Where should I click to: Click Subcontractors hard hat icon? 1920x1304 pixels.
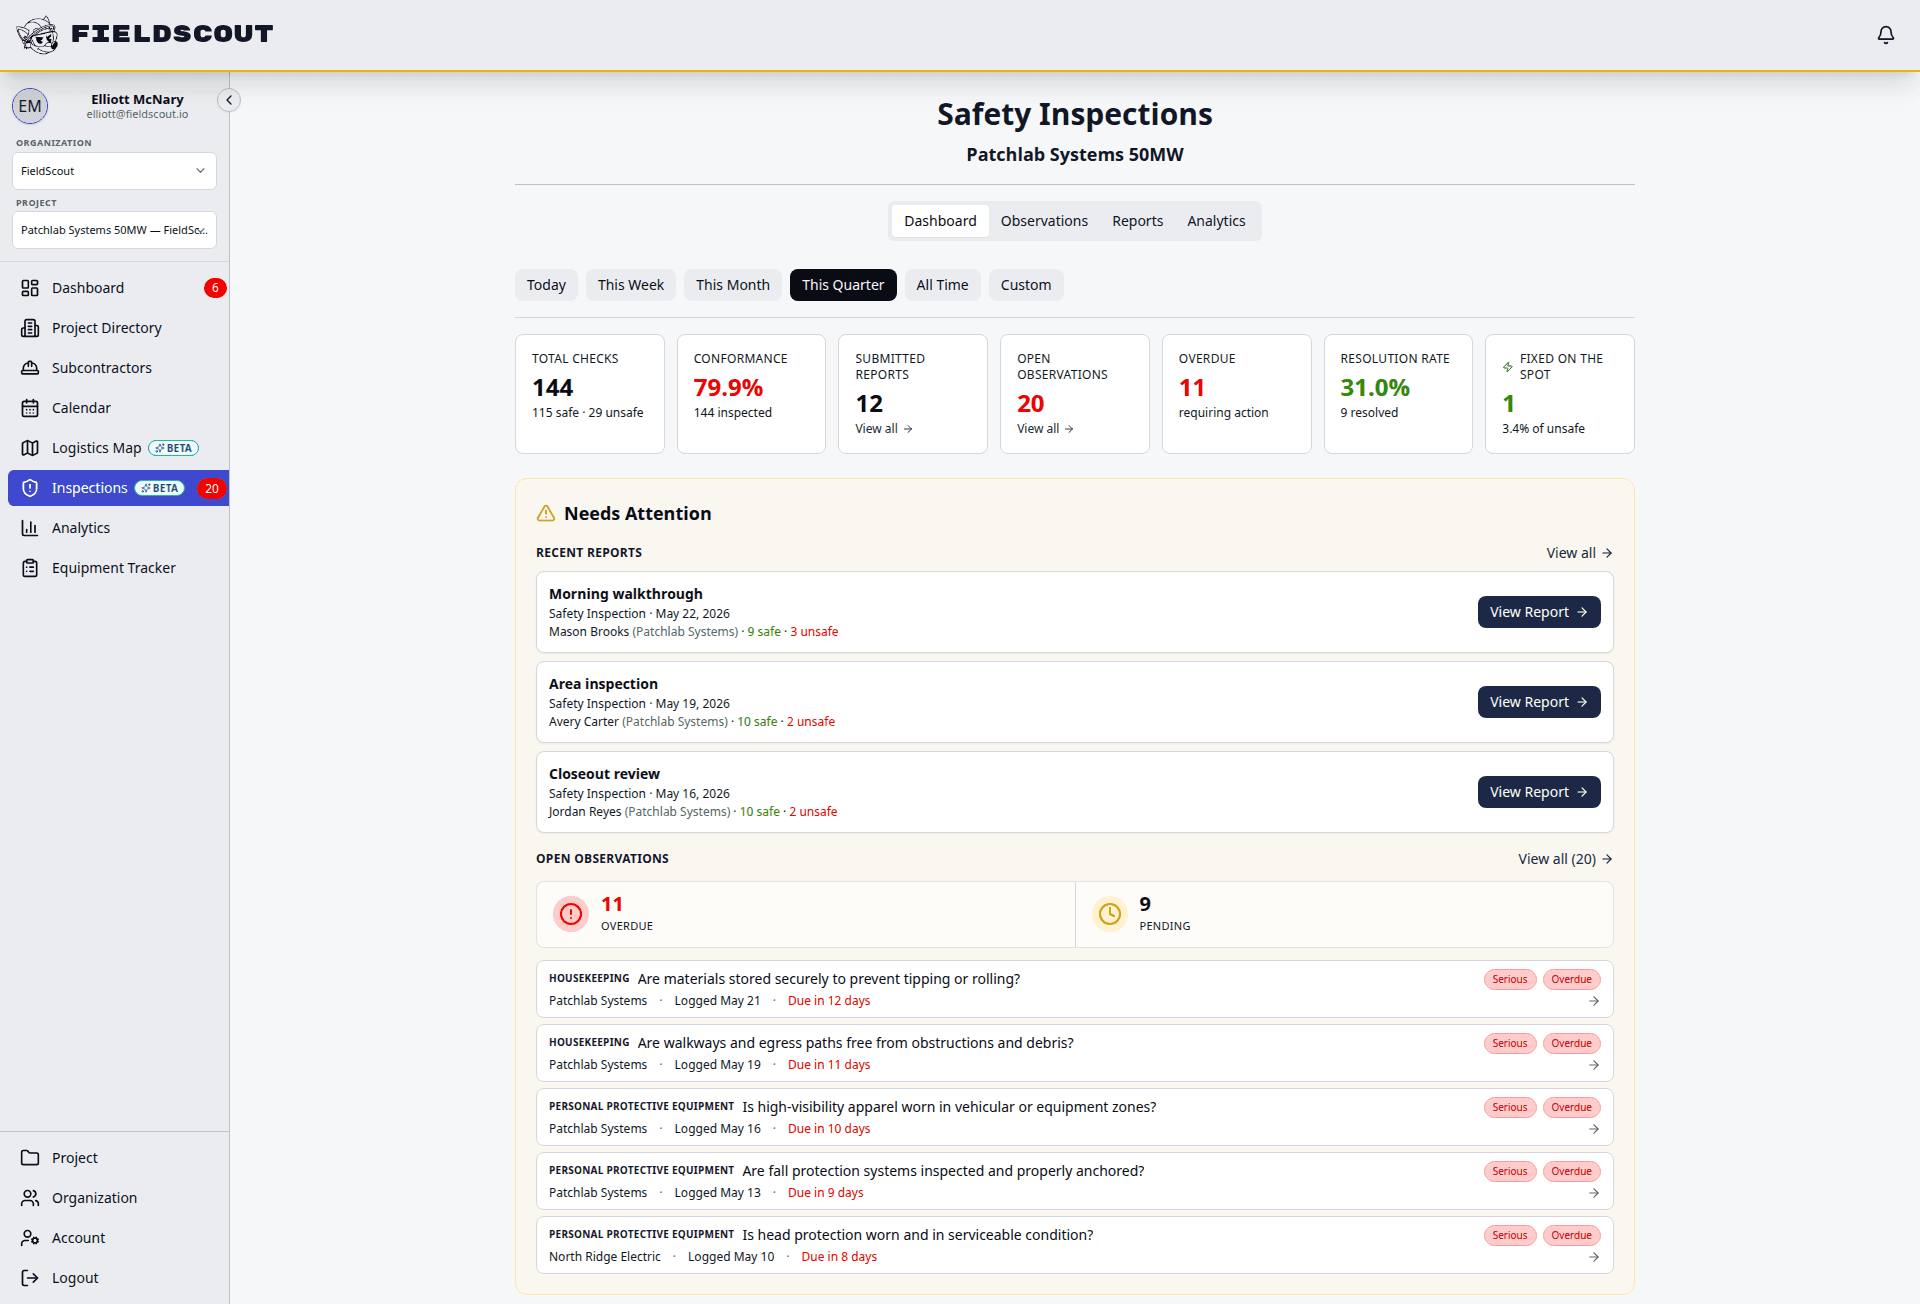(x=30, y=368)
